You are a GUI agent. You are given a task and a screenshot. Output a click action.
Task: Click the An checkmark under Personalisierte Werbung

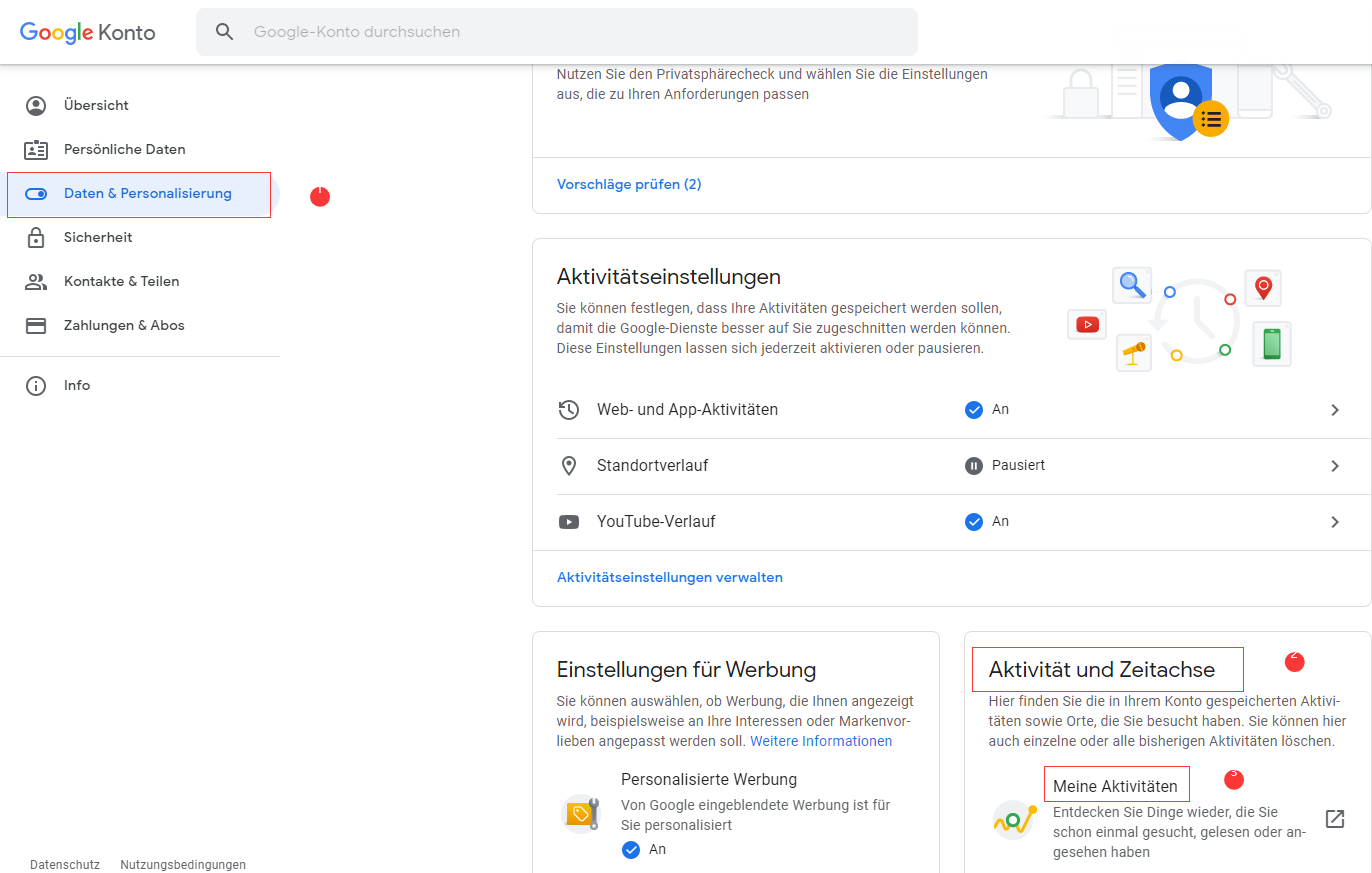(631, 850)
